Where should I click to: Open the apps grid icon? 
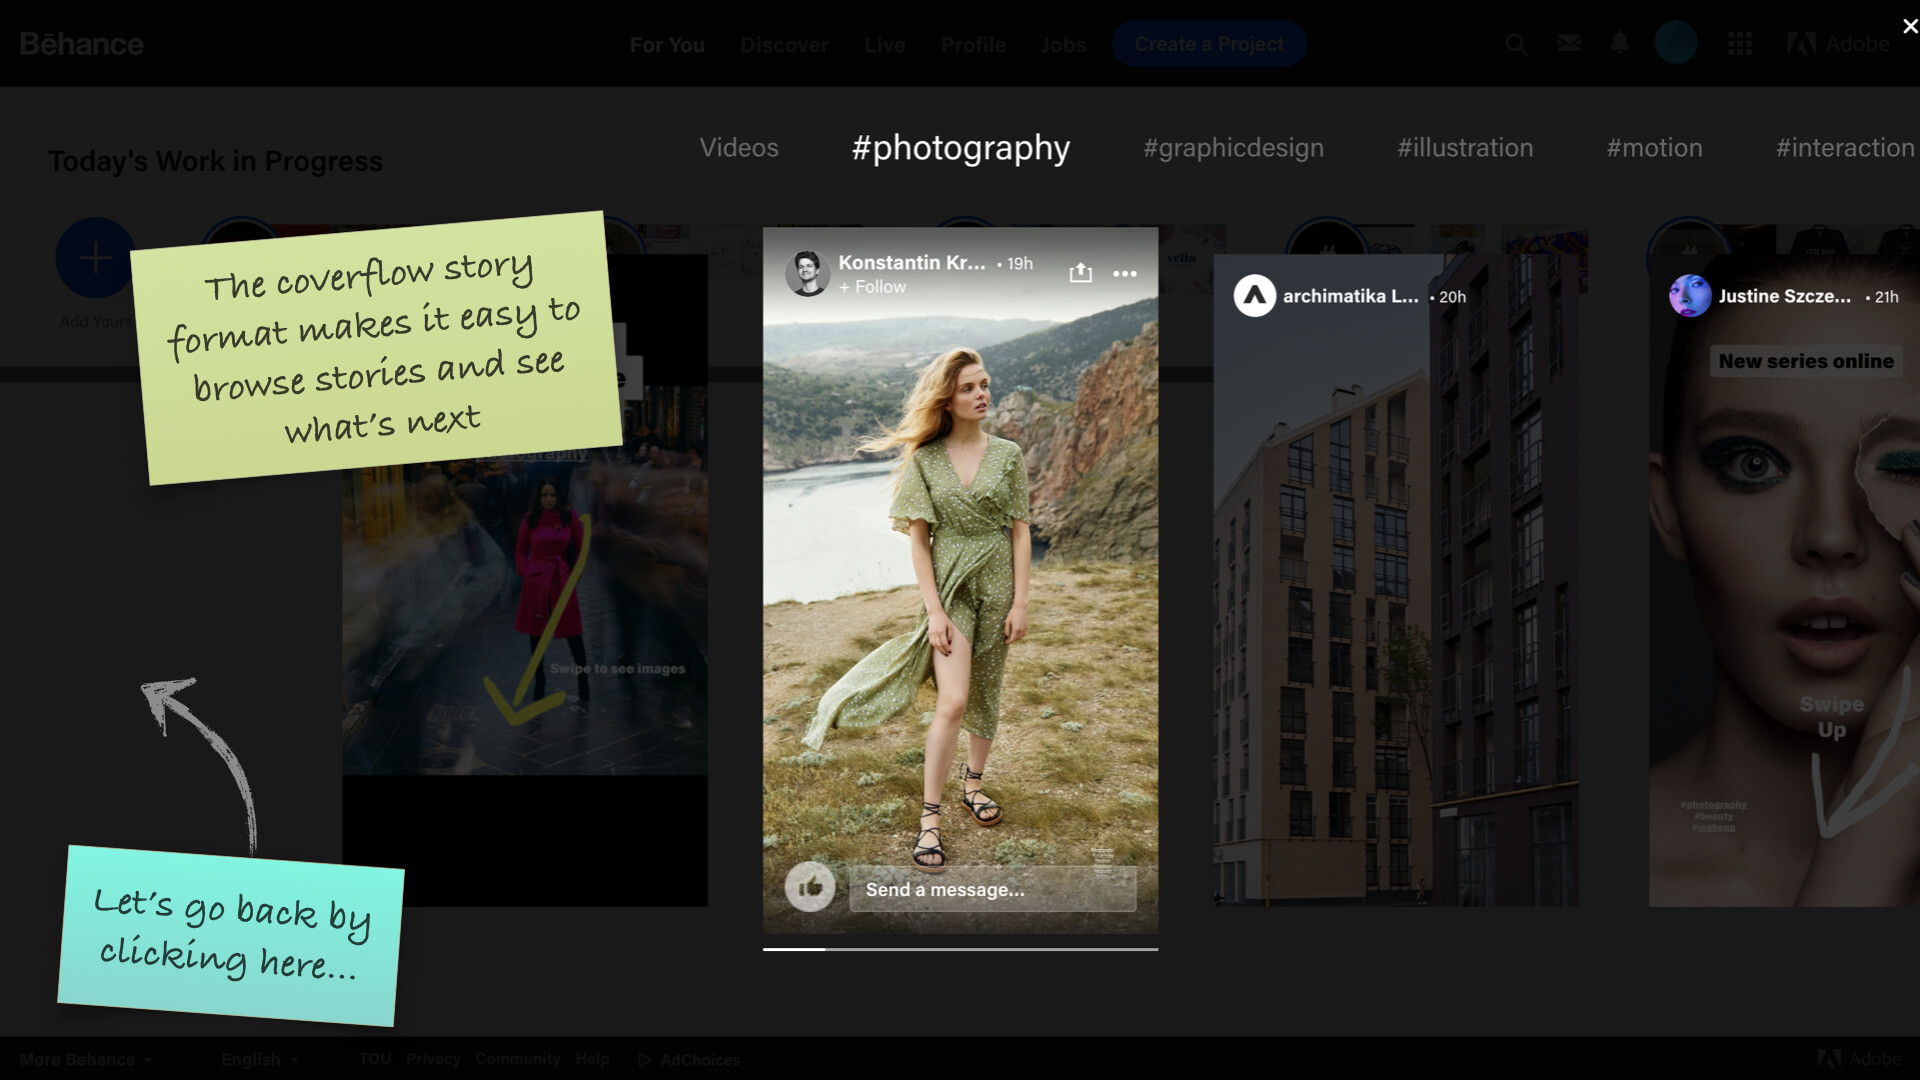[x=1740, y=44]
